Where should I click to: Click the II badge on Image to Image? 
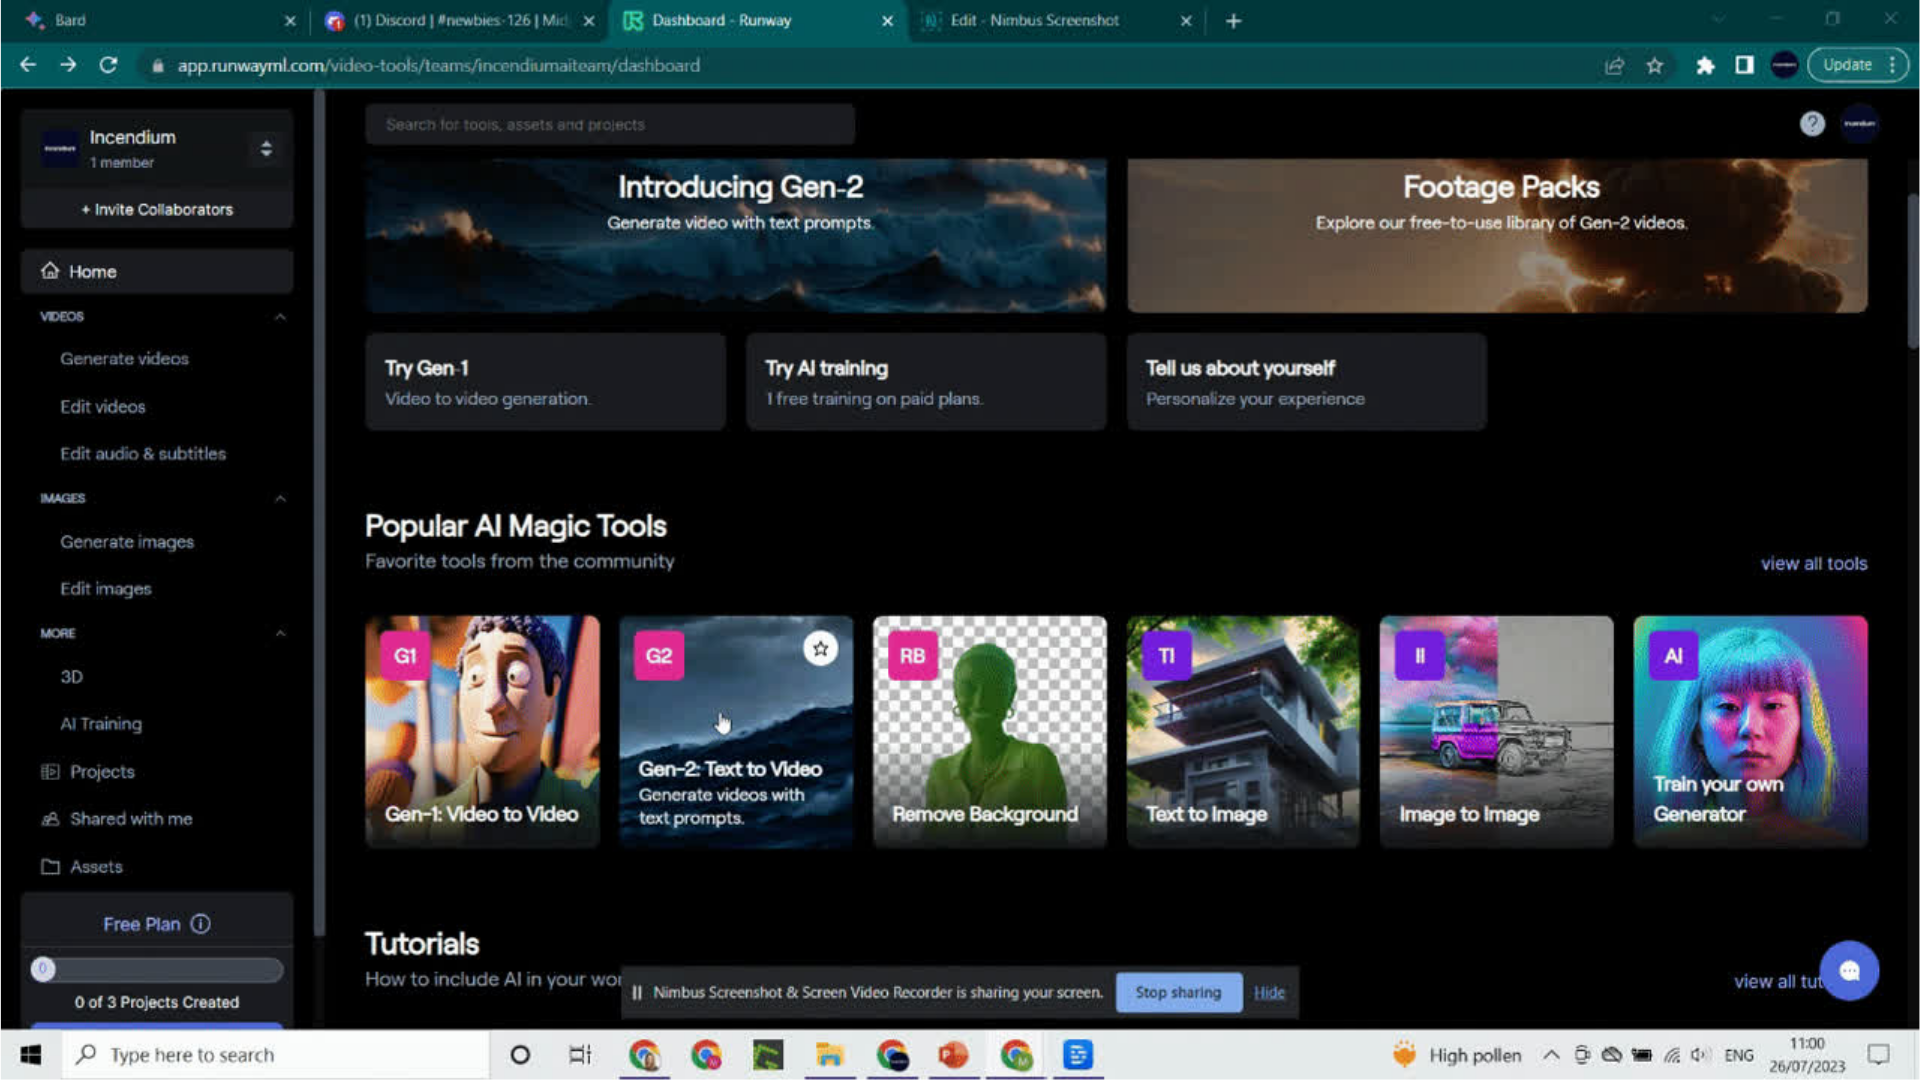(1420, 656)
